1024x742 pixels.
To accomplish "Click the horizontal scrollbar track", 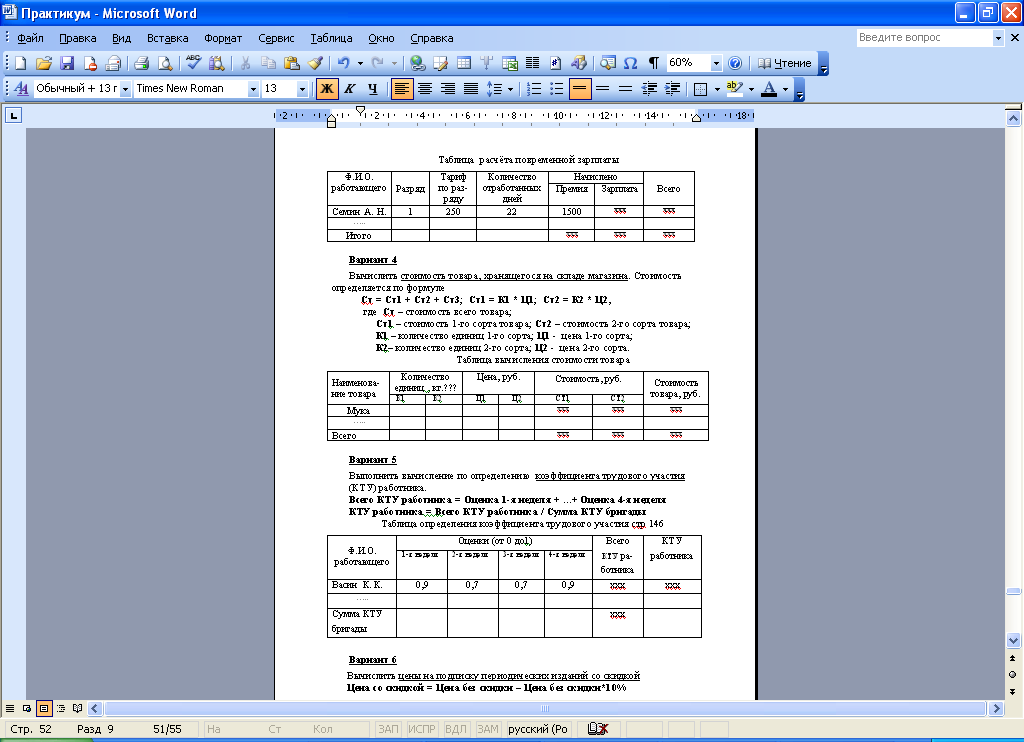I will pos(545,709).
